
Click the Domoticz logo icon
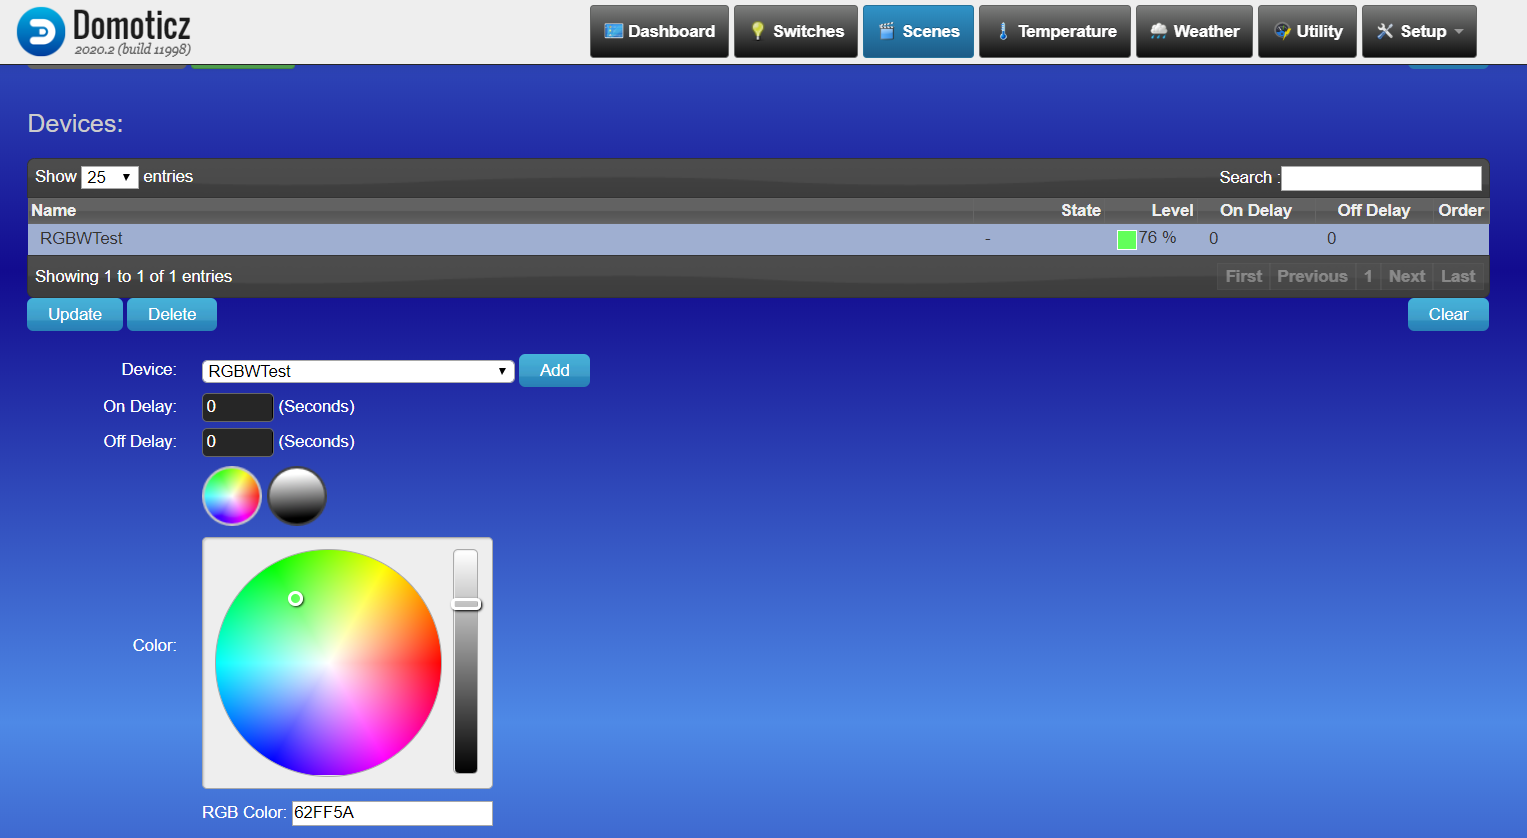tap(41, 32)
